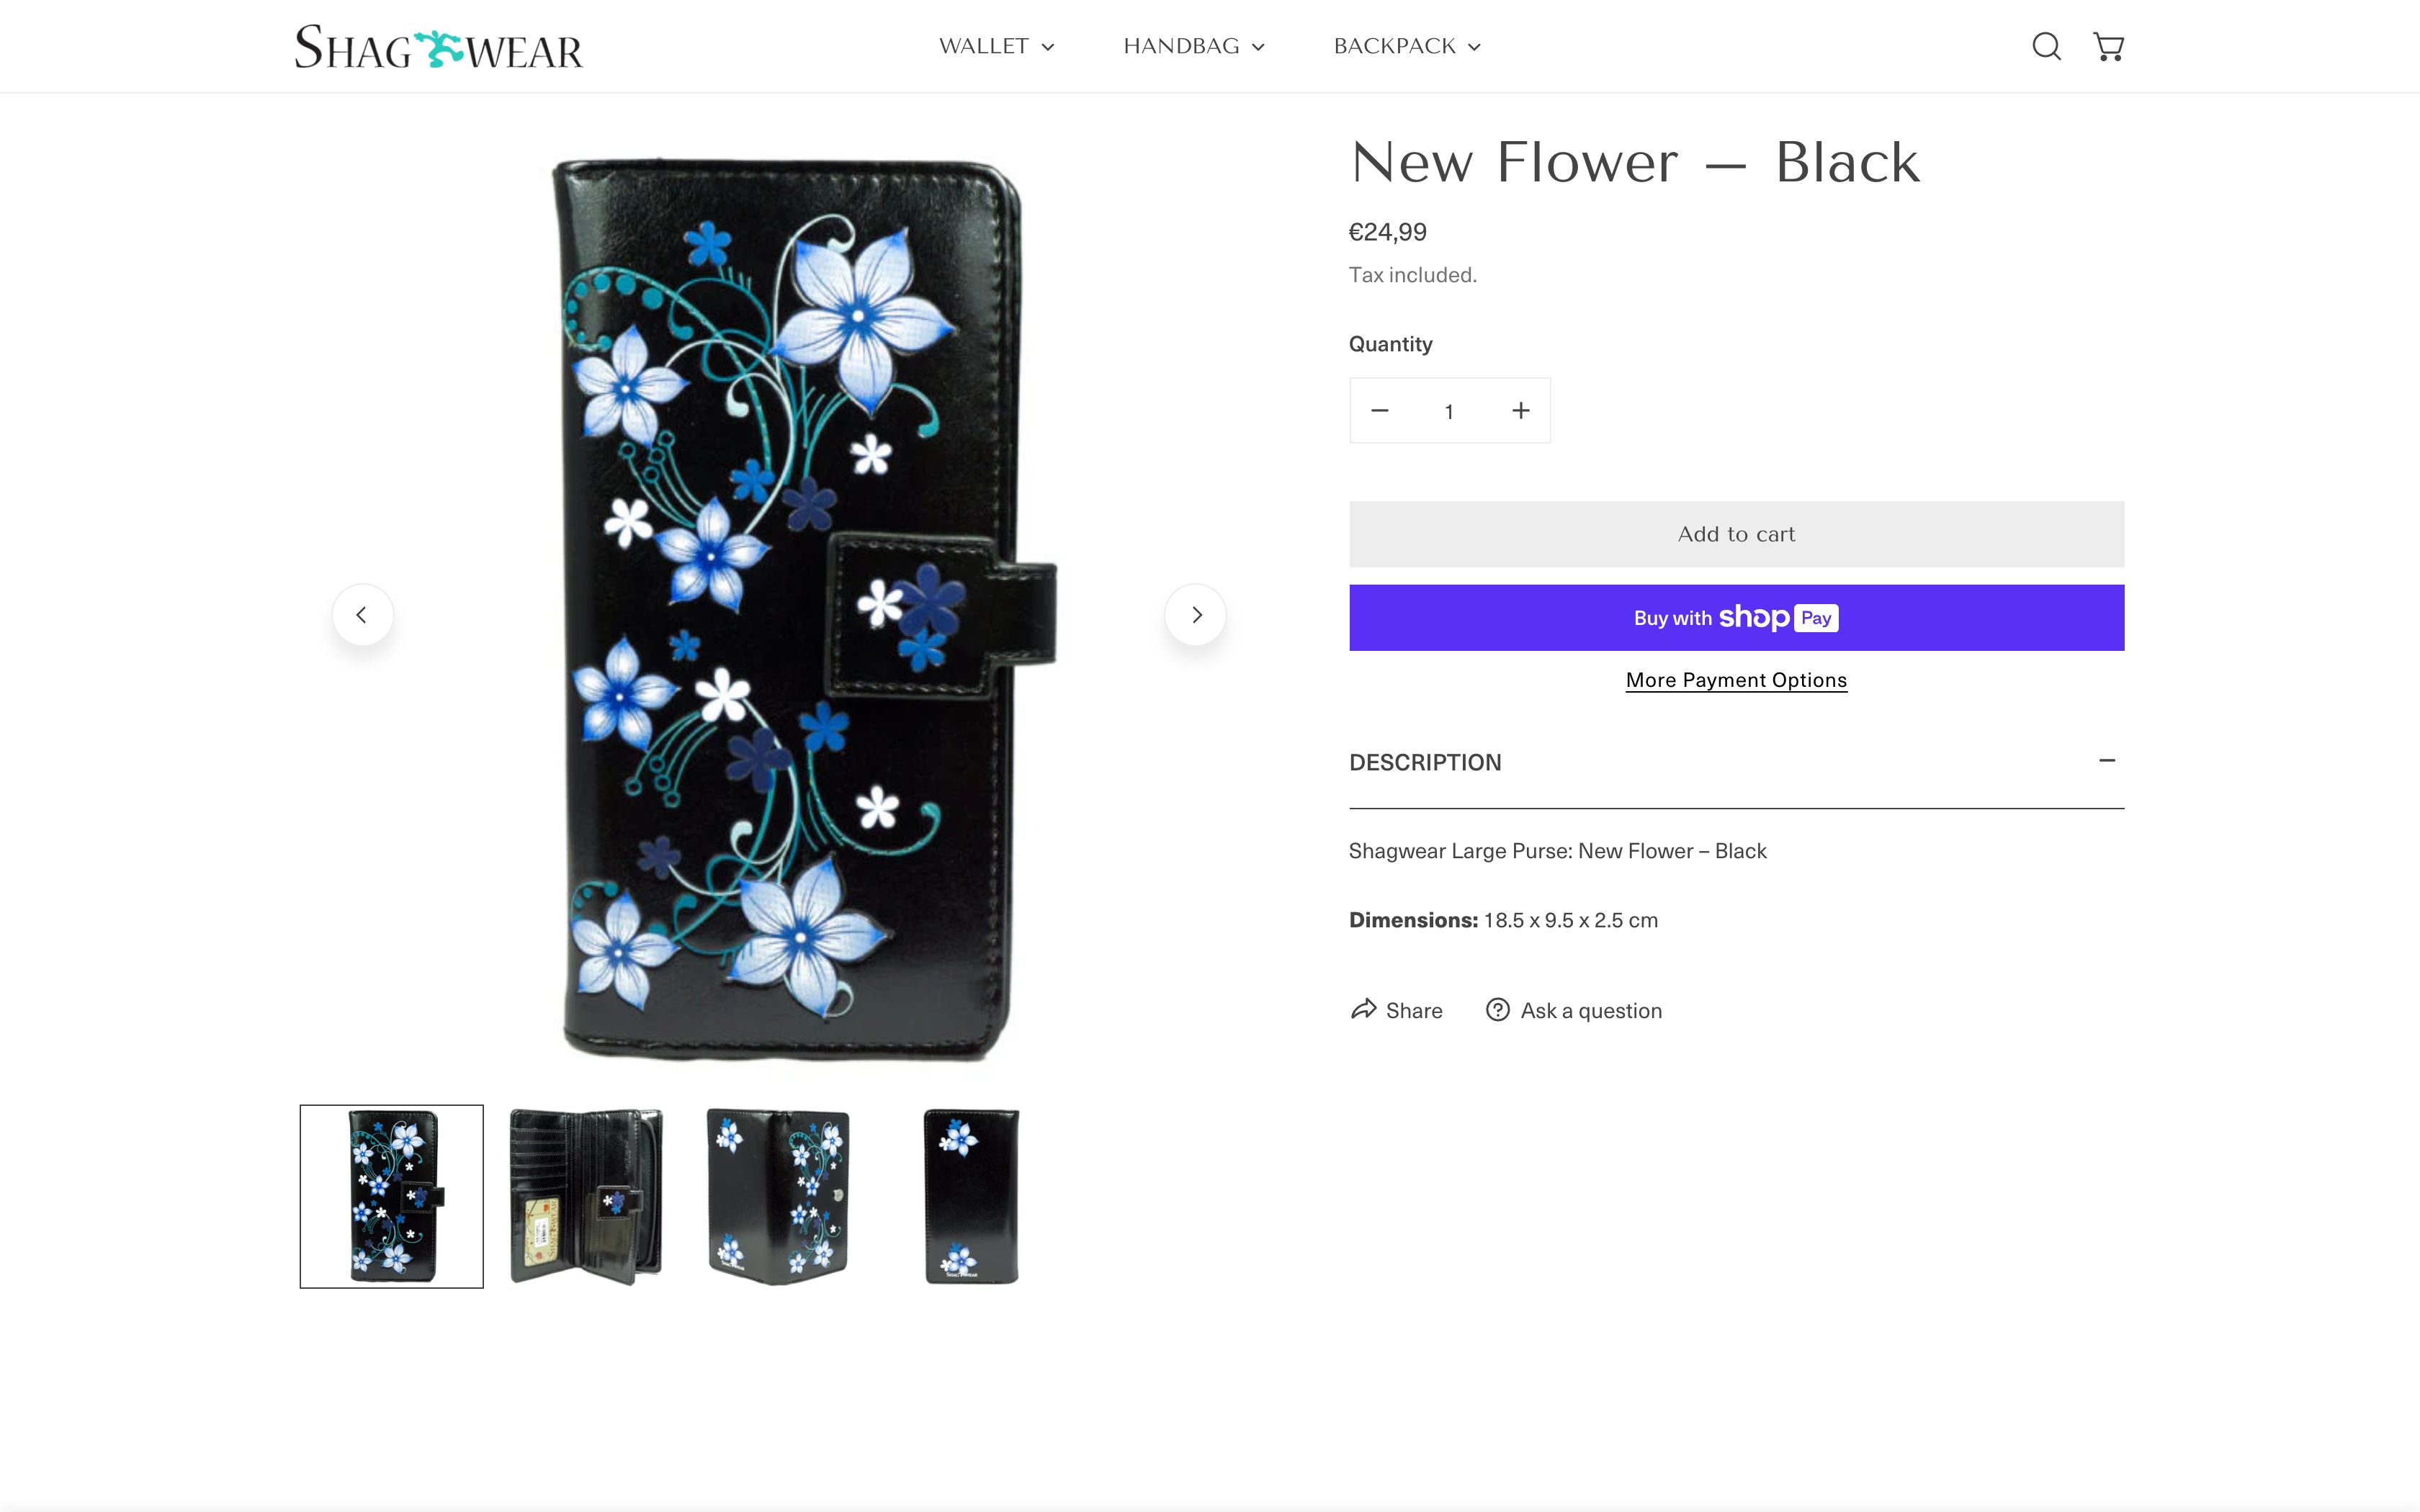Decrease quantity with minus button

point(1380,411)
